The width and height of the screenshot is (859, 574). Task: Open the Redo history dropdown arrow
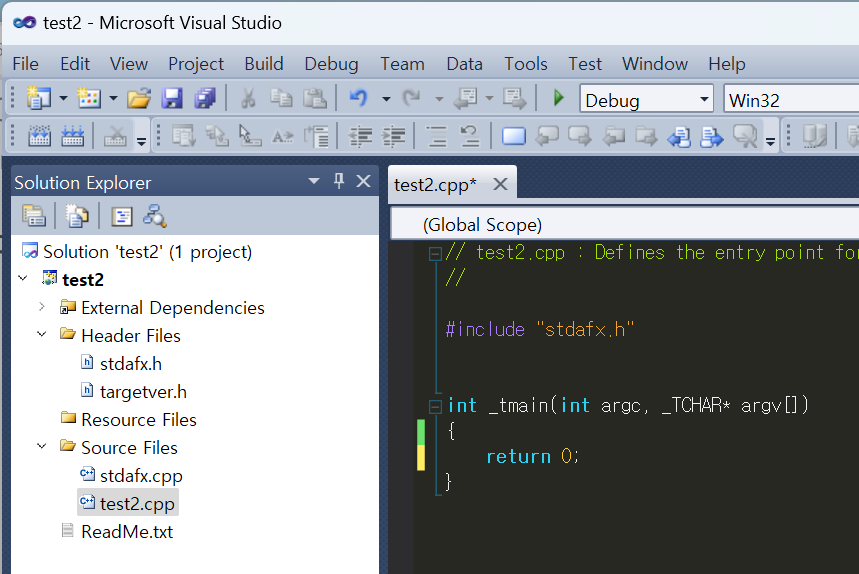click(439, 99)
